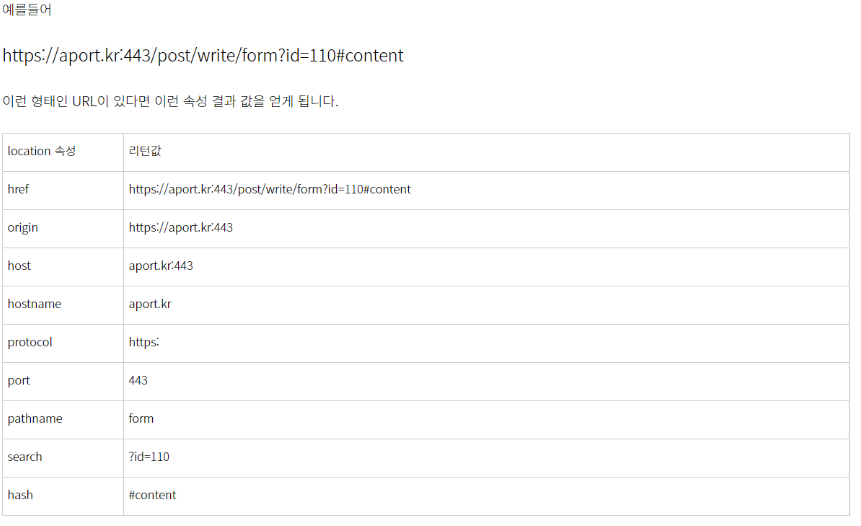Screen dimensions: 861x526
Task: Click the hash value '#content'
Action: click(153, 495)
